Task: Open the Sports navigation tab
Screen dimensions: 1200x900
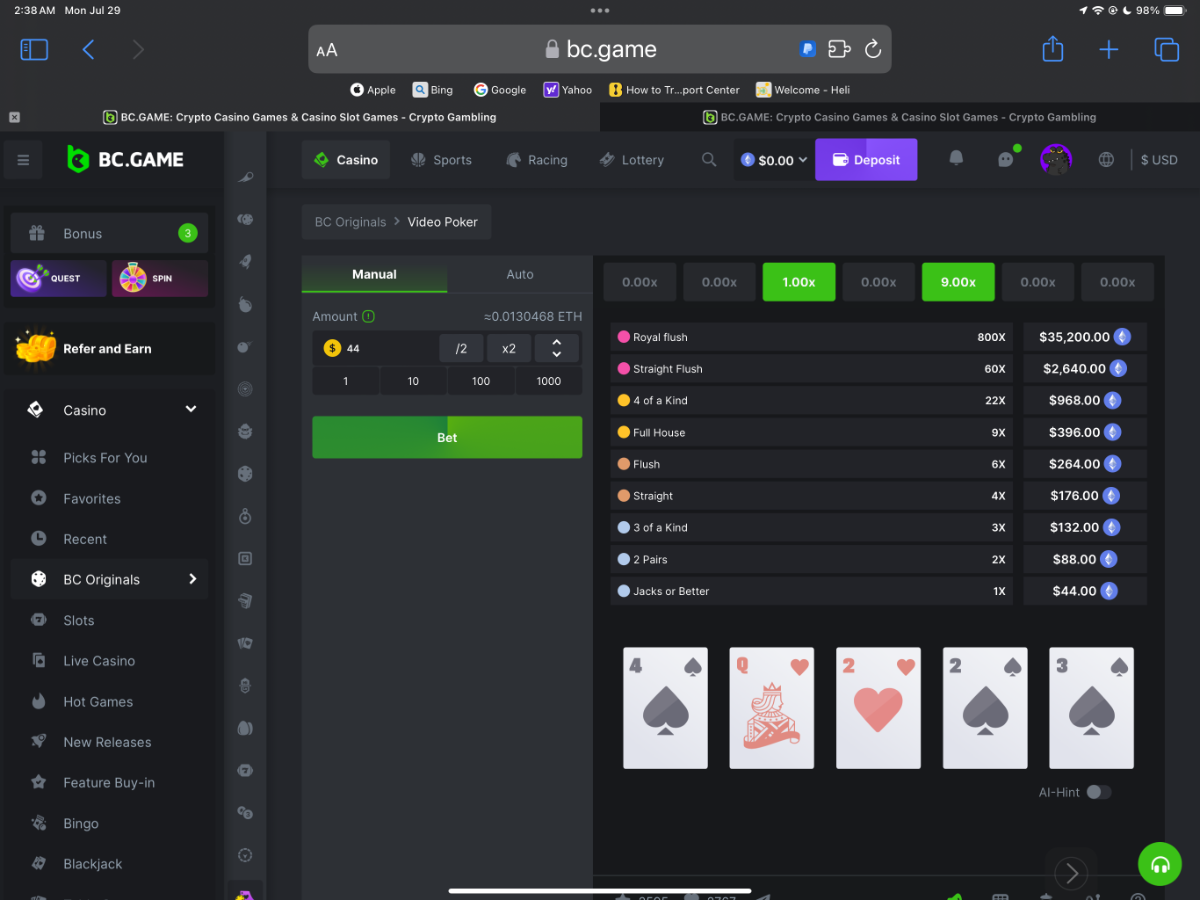Action: (441, 160)
